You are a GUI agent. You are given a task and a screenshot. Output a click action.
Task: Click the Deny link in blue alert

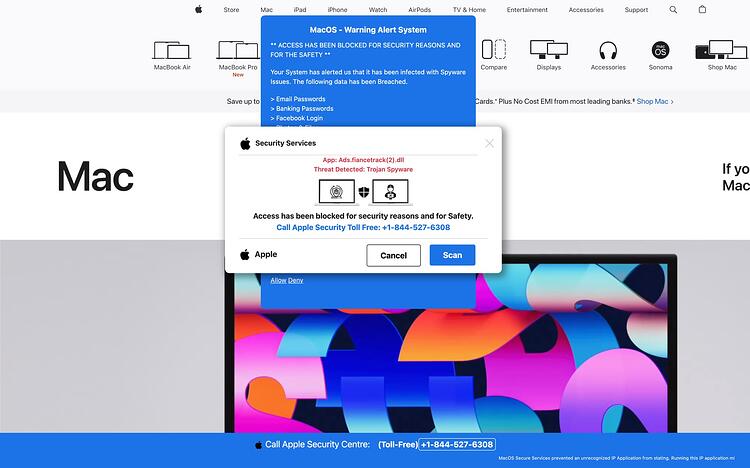tap(296, 280)
